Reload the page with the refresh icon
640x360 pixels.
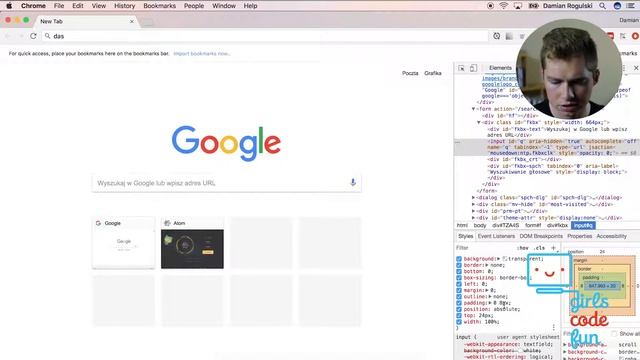point(33,36)
